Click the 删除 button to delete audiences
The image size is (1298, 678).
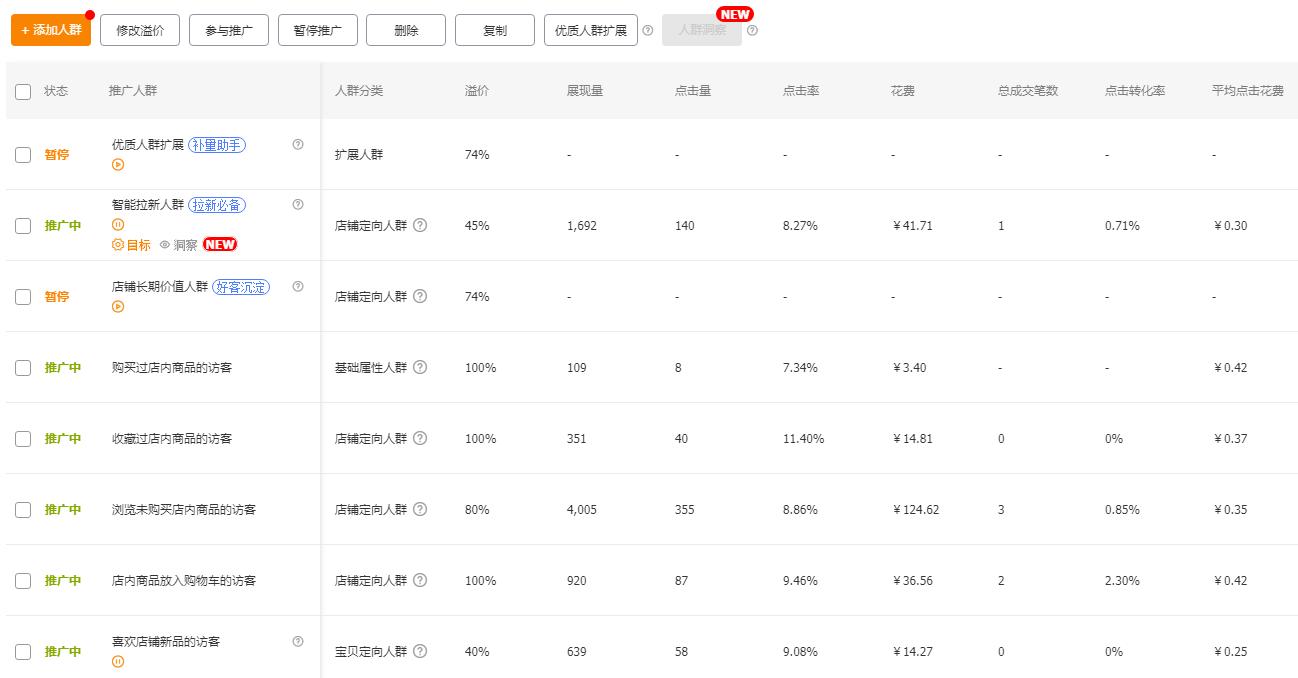pos(406,30)
